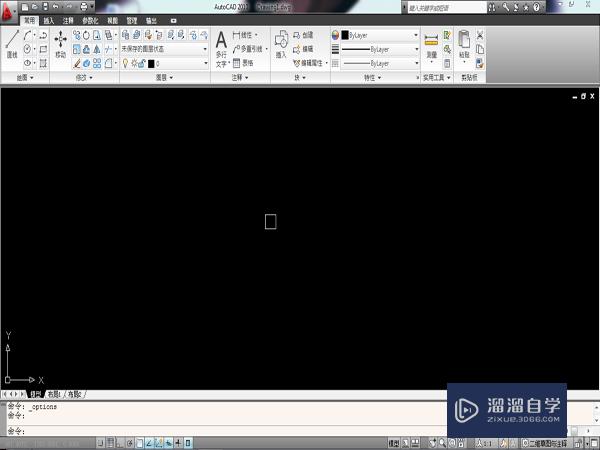Viewport: 600px width, 450px height.
Task: Switch to the 管理 (Manage) ribbon tab
Action: pyautogui.click(x=132, y=21)
